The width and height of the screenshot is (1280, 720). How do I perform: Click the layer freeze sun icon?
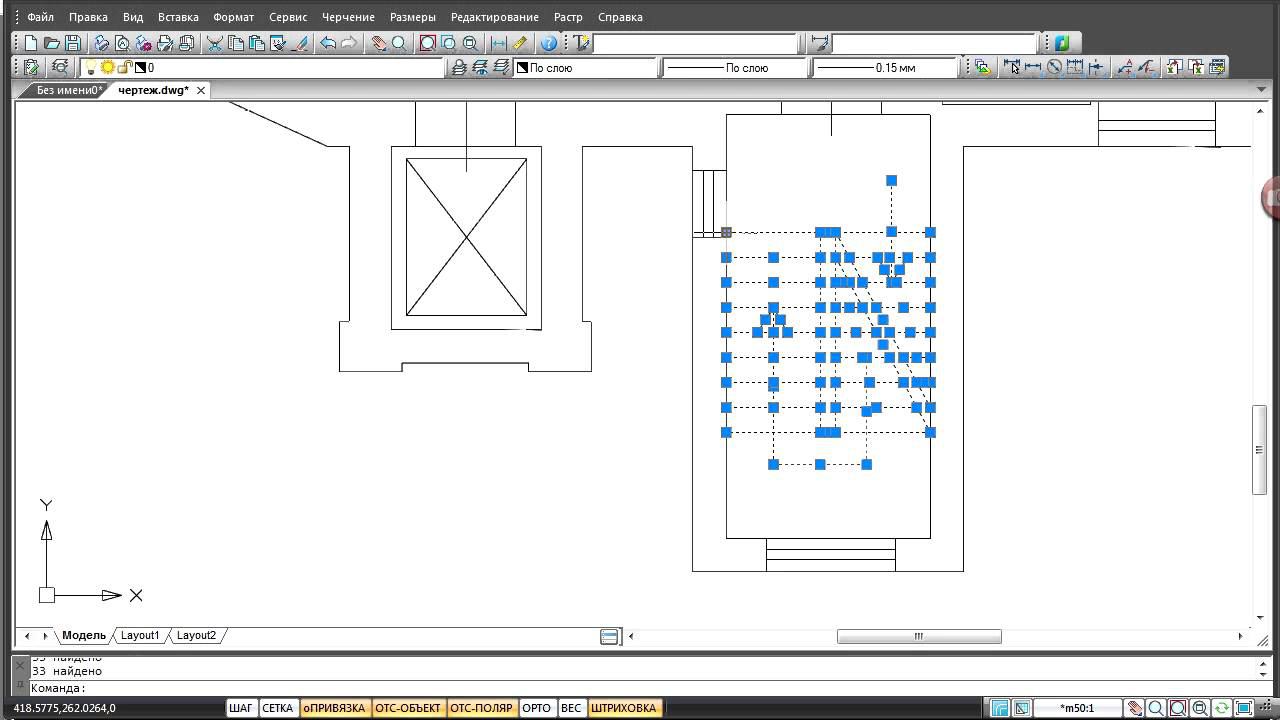pyautogui.click(x=107, y=67)
